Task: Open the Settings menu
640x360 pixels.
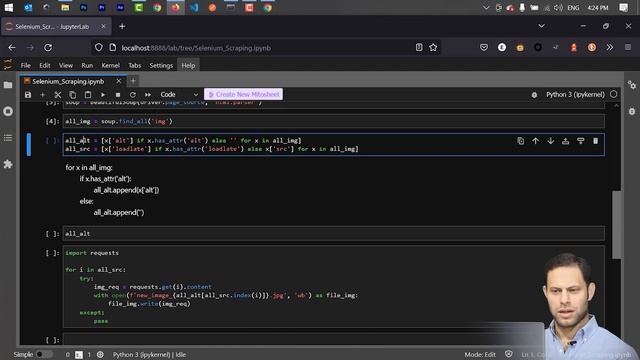Action: click(161, 65)
